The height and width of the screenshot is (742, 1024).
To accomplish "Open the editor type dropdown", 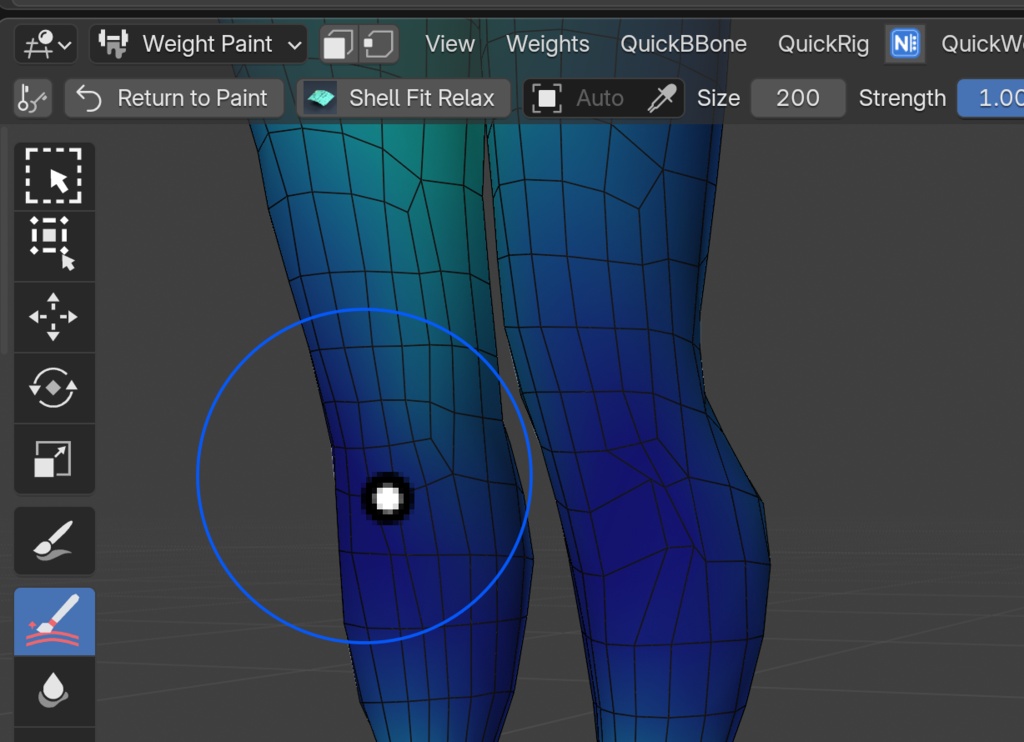I will [46, 44].
